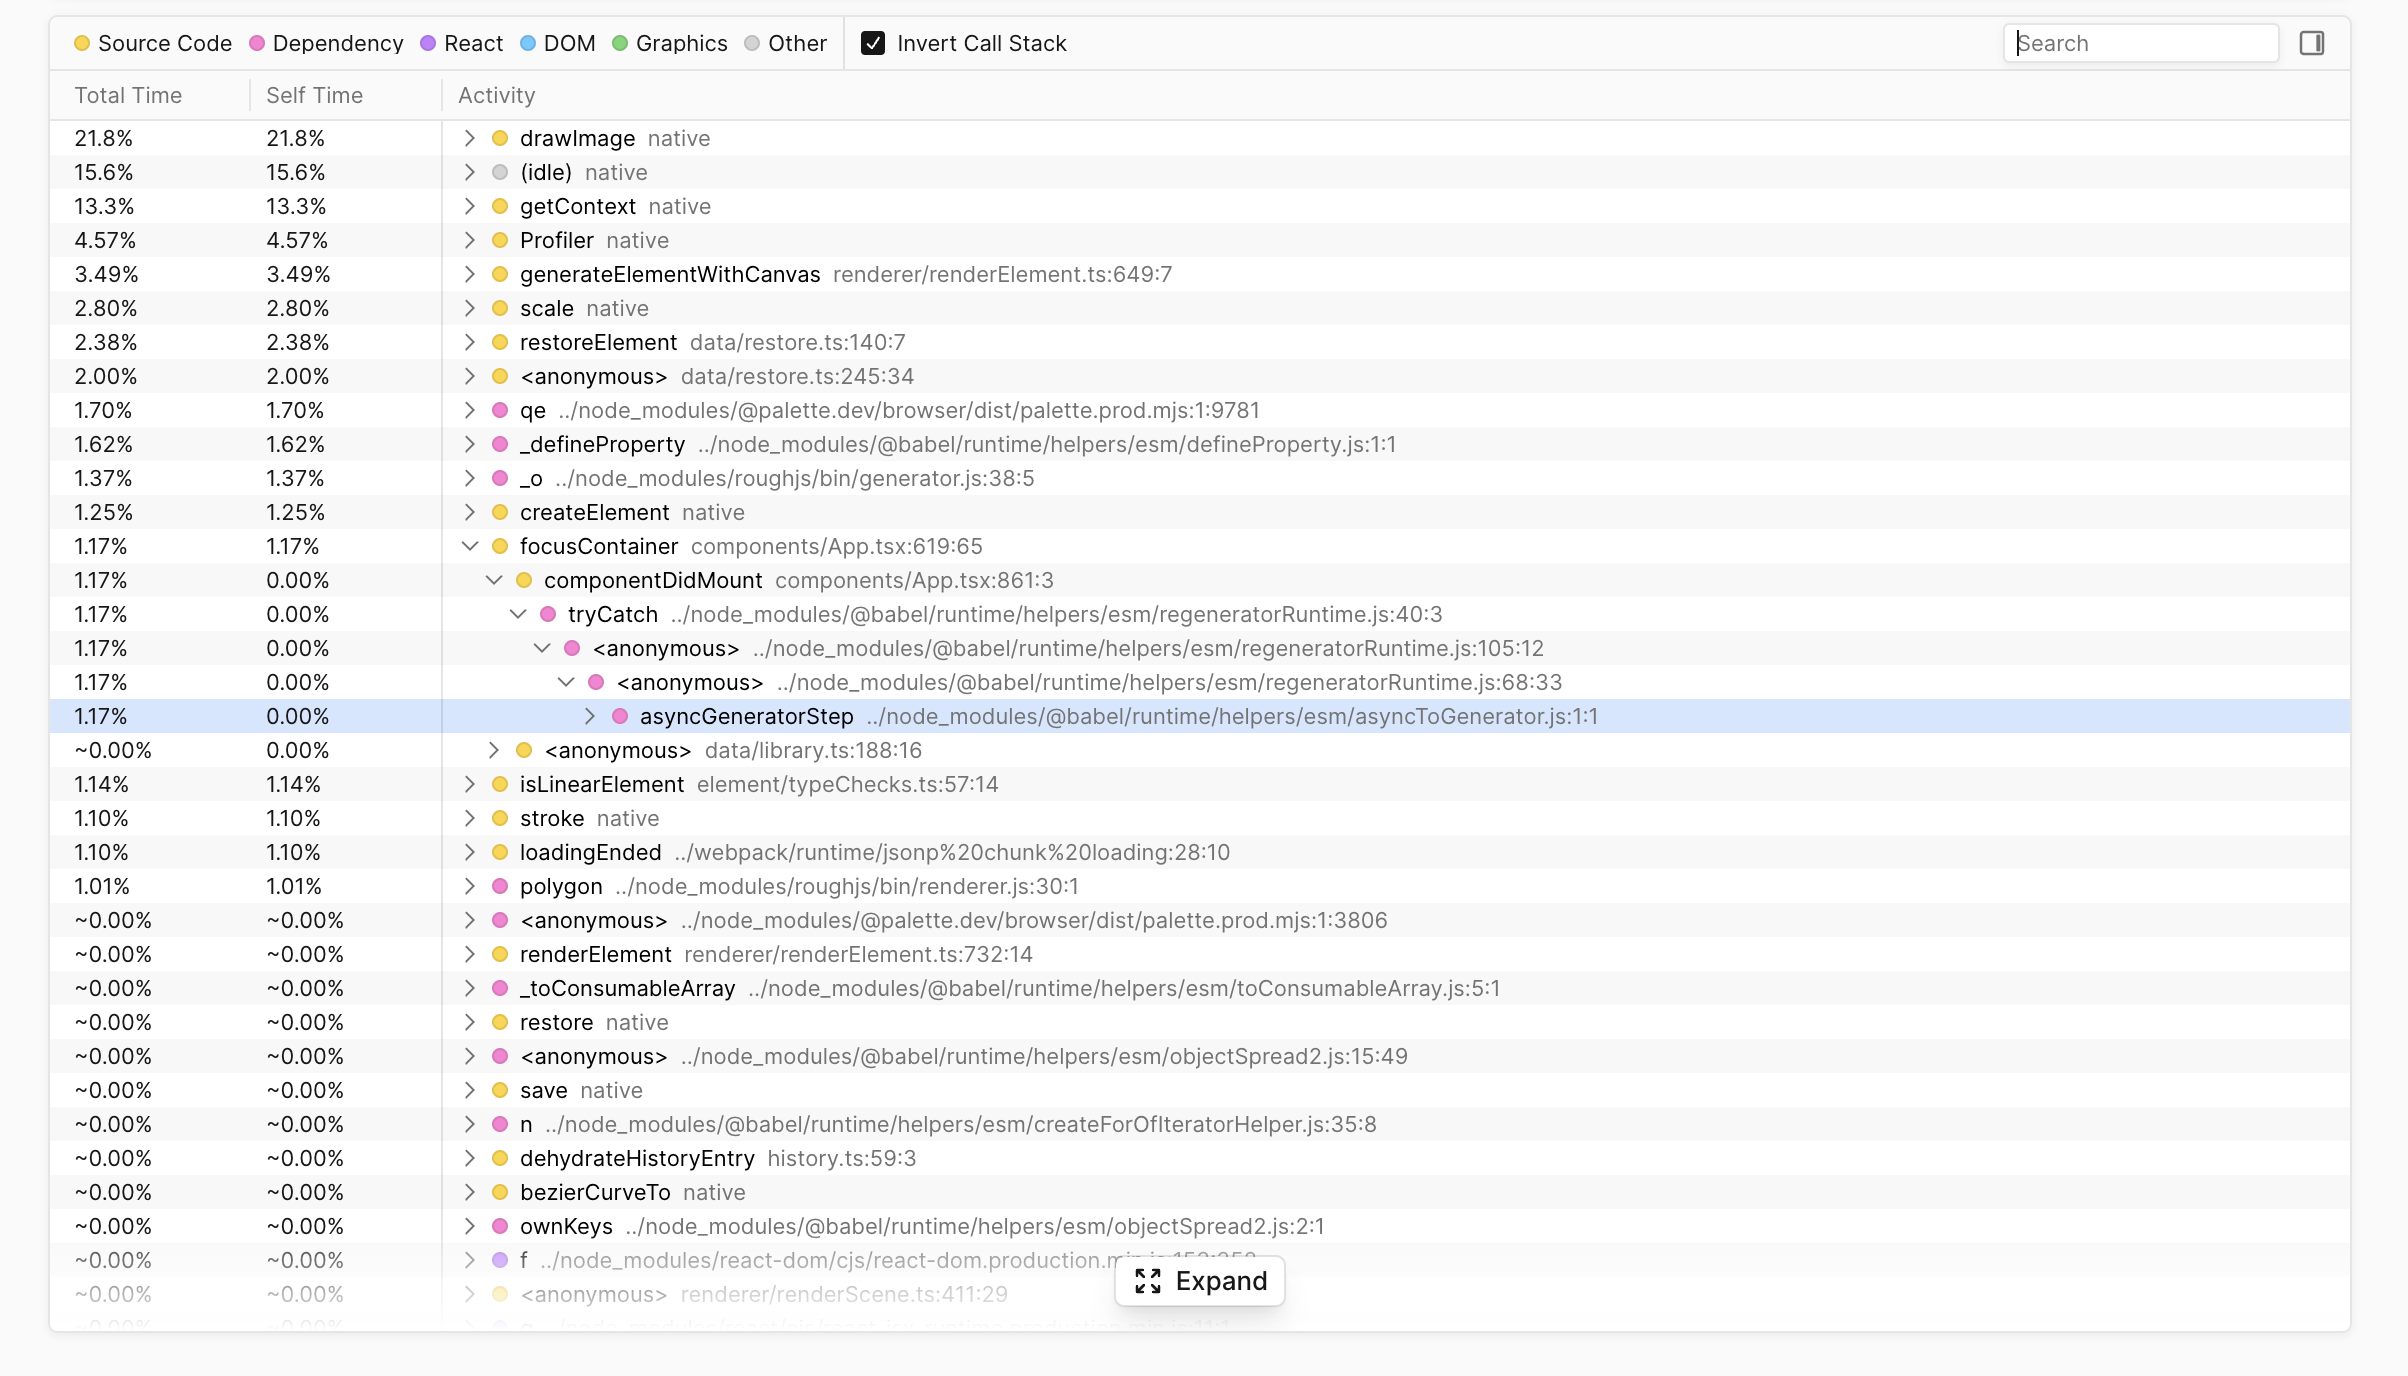
Task: Select the qe palette.prod.mjs row
Action: (1200, 410)
